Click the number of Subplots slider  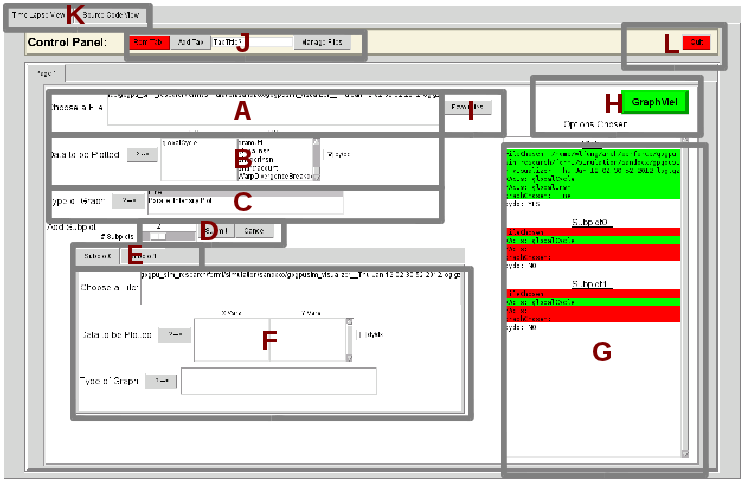[x=160, y=236]
